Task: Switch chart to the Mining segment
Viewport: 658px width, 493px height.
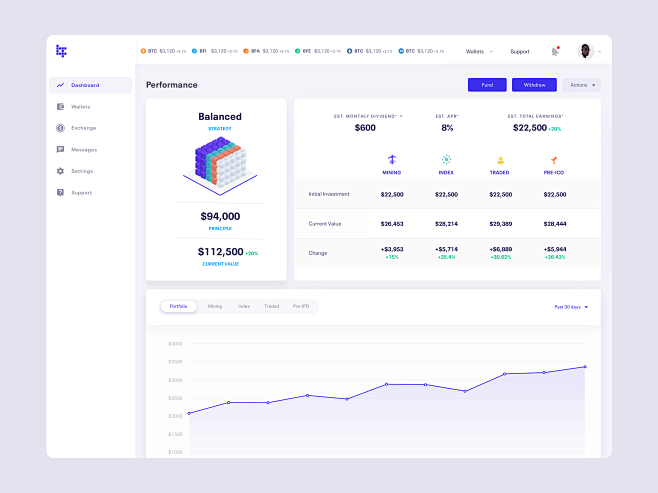Action: pos(215,306)
